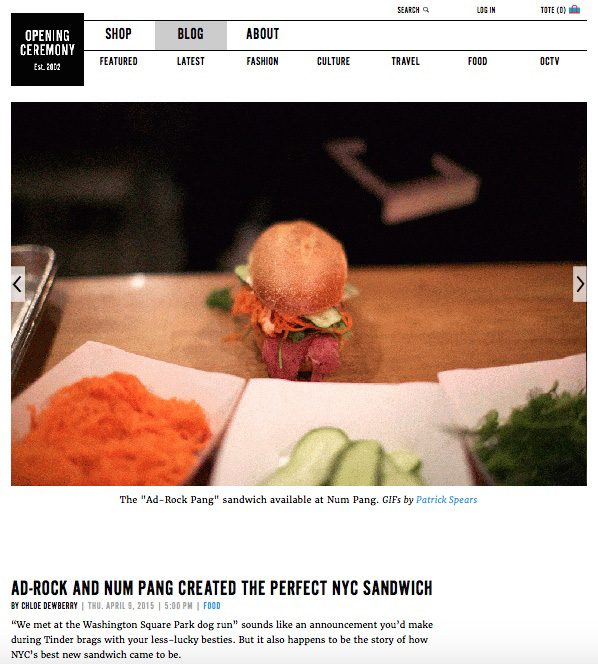Open Patrick Spears credit link
Image resolution: width=598 pixels, height=664 pixels.
click(446, 500)
